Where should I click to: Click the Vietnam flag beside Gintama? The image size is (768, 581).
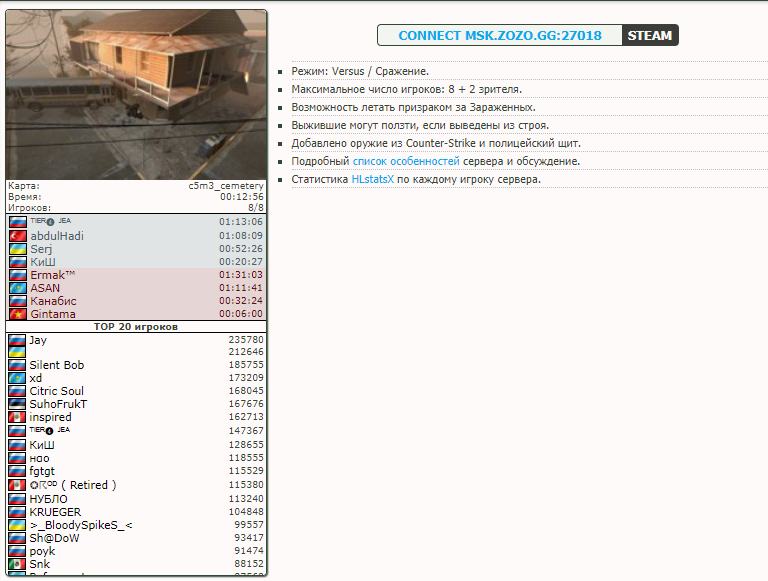[x=18, y=314]
